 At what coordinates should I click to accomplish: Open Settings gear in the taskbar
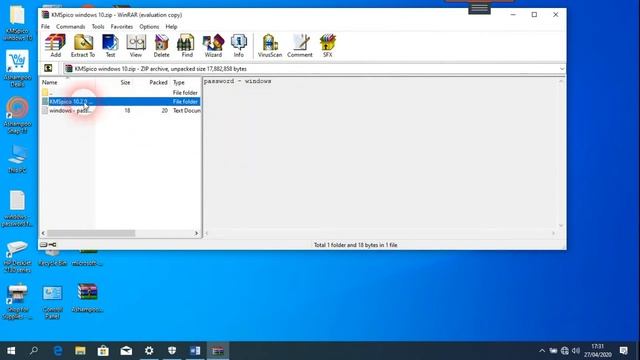149,351
